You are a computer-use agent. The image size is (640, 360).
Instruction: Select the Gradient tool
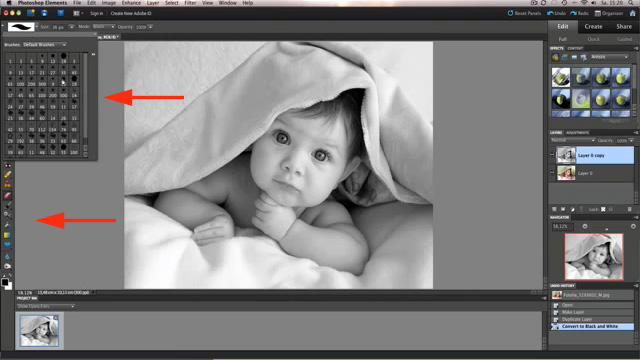[x=7, y=235]
